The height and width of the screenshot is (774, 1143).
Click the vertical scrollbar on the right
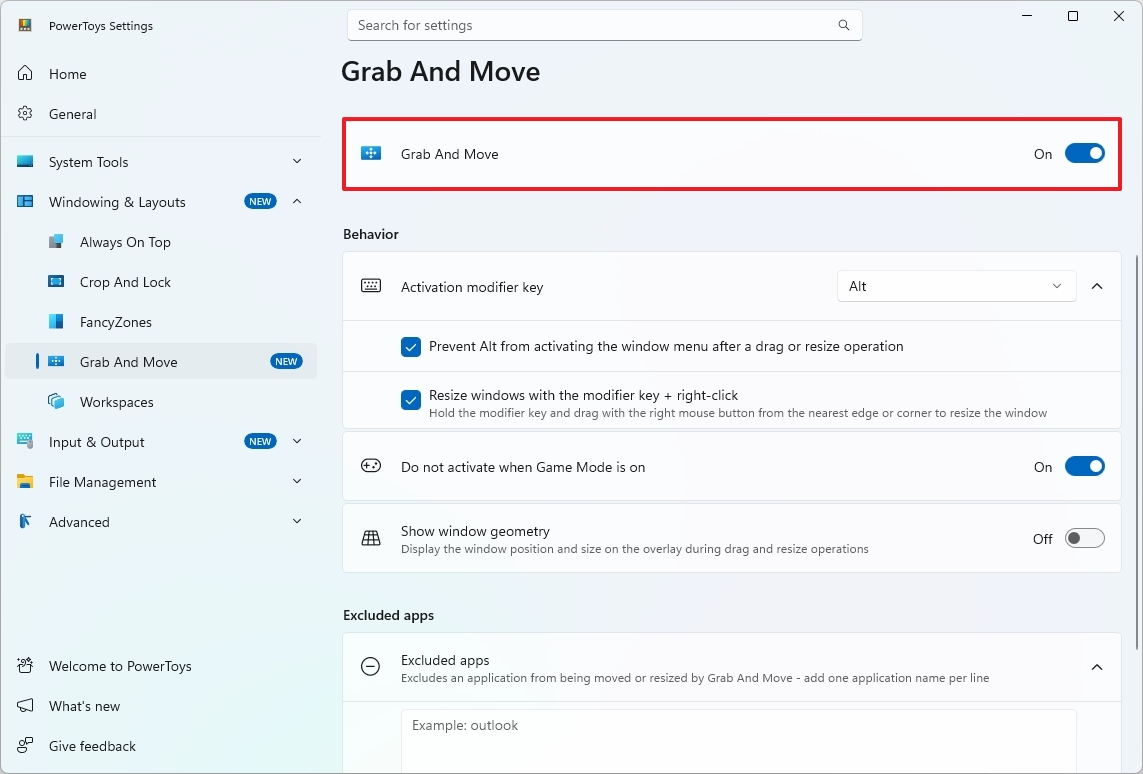click(1137, 452)
